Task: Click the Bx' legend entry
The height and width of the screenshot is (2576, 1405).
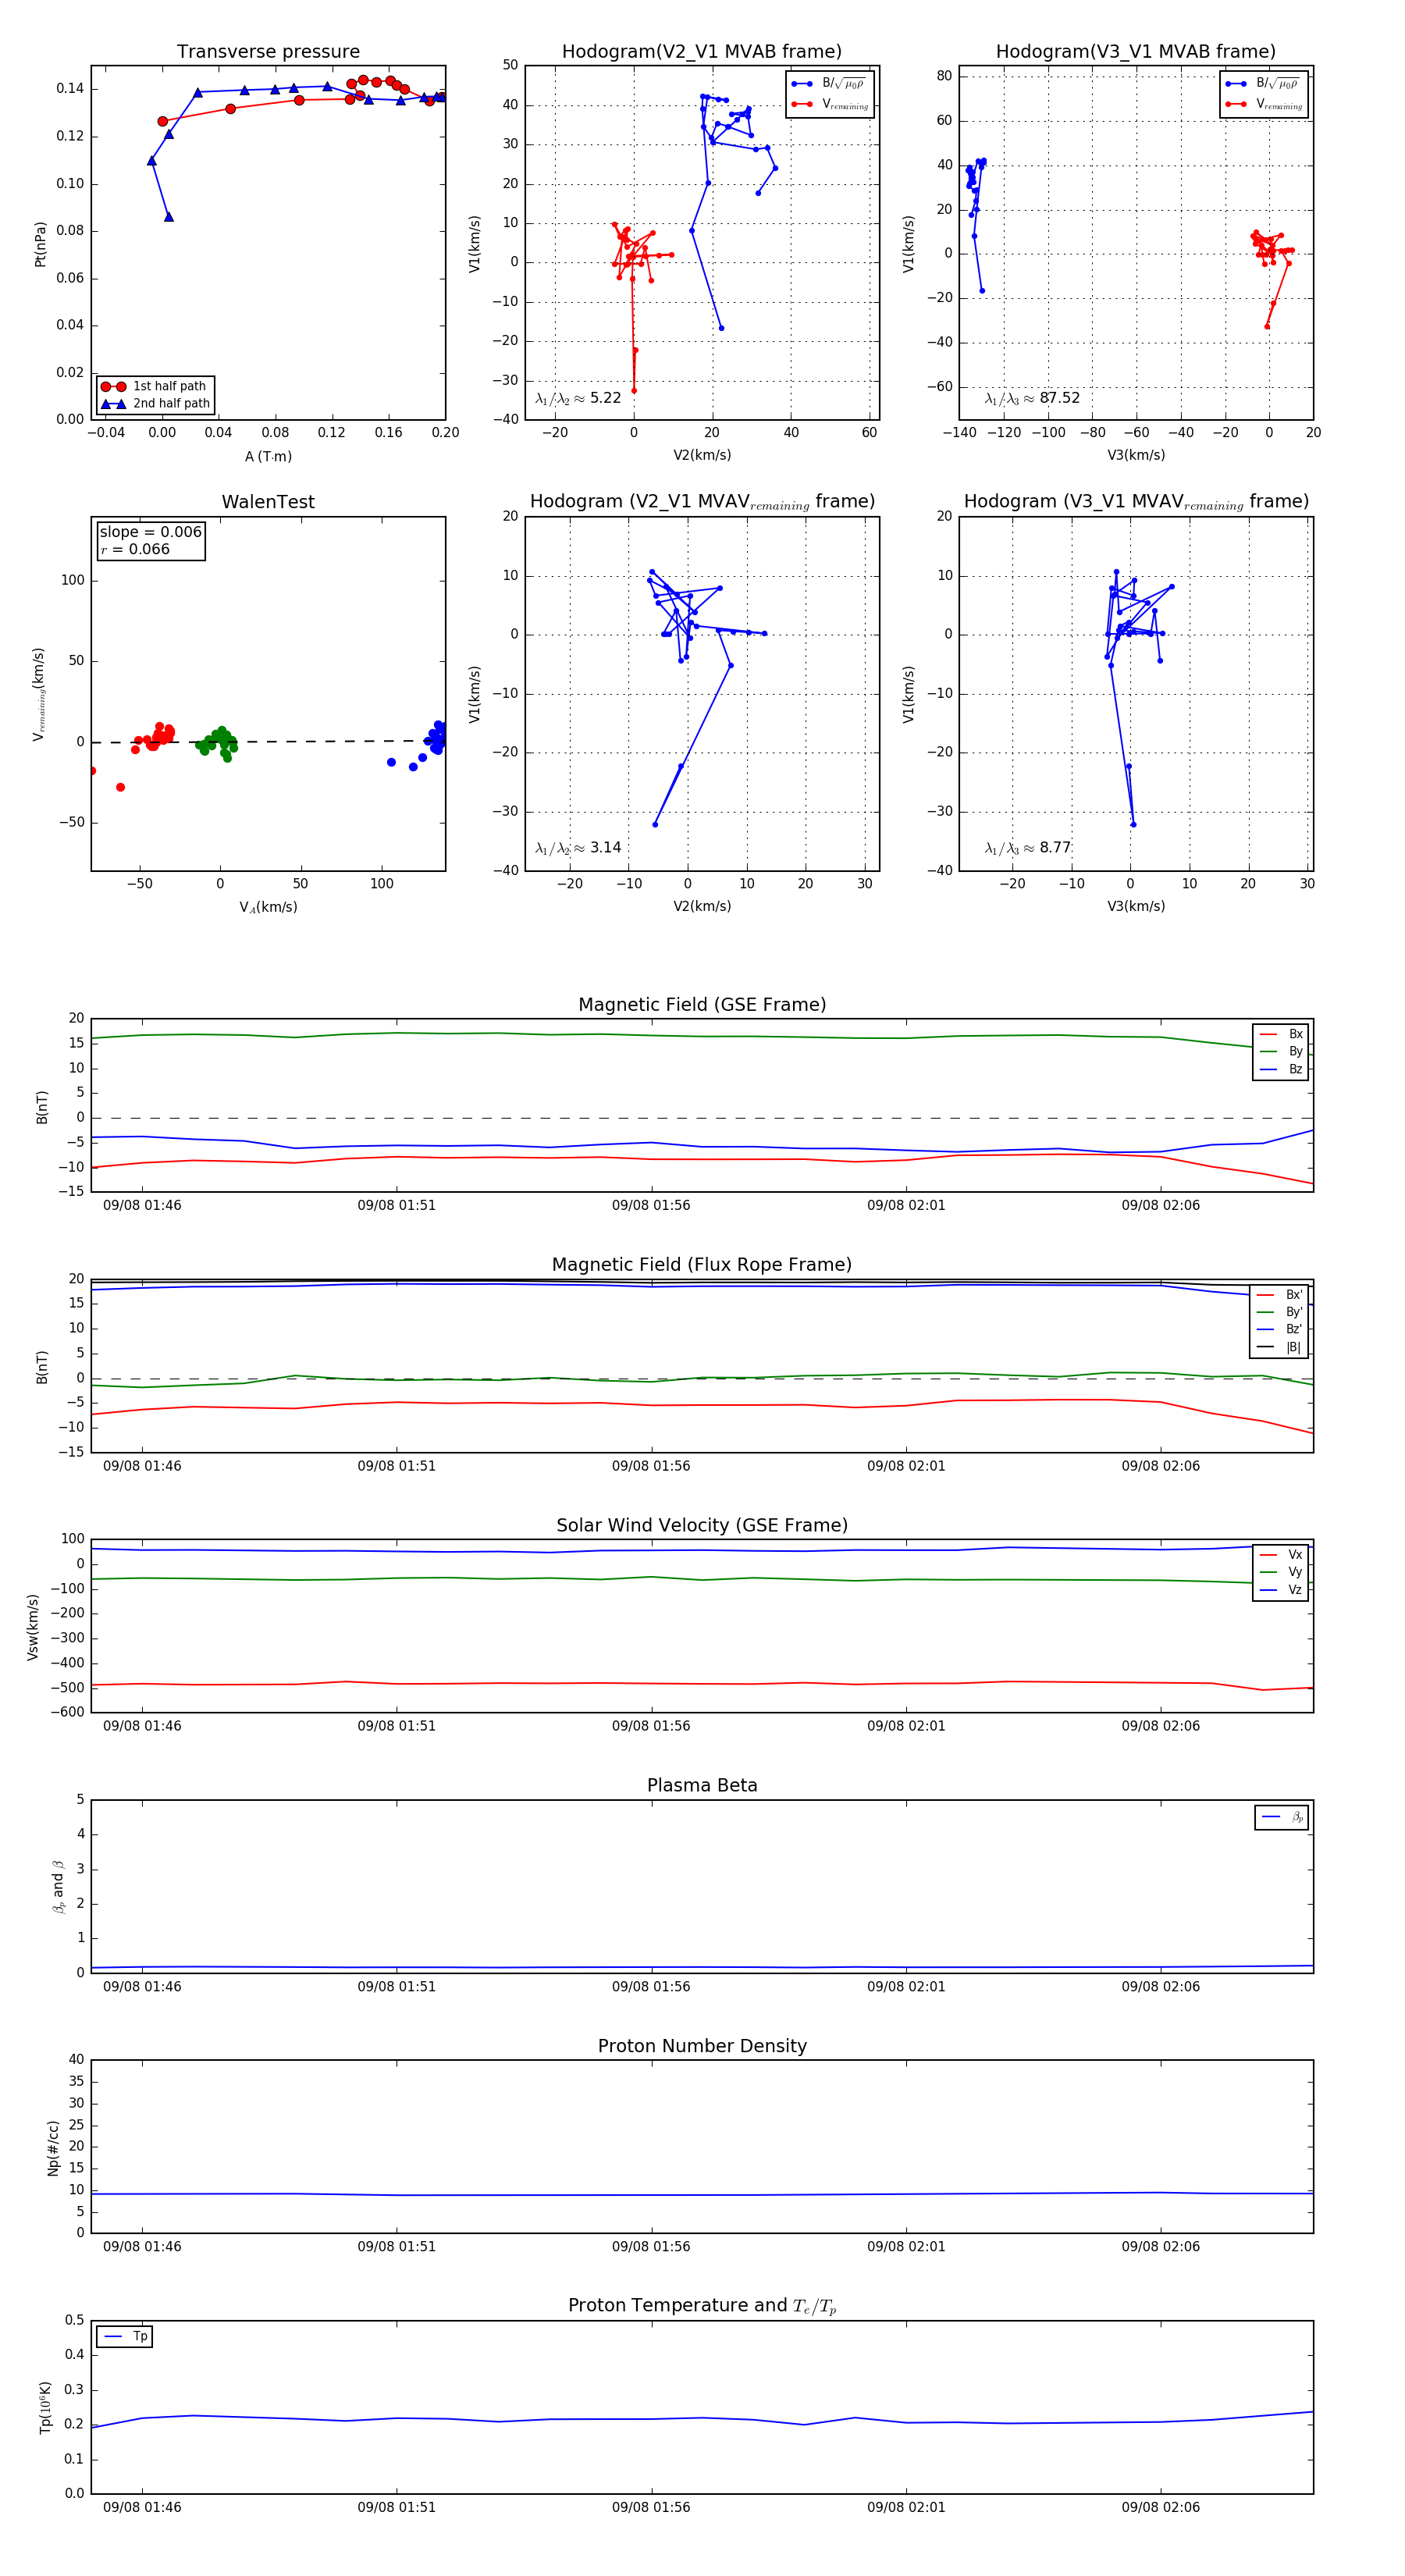Action: [x=1281, y=1295]
